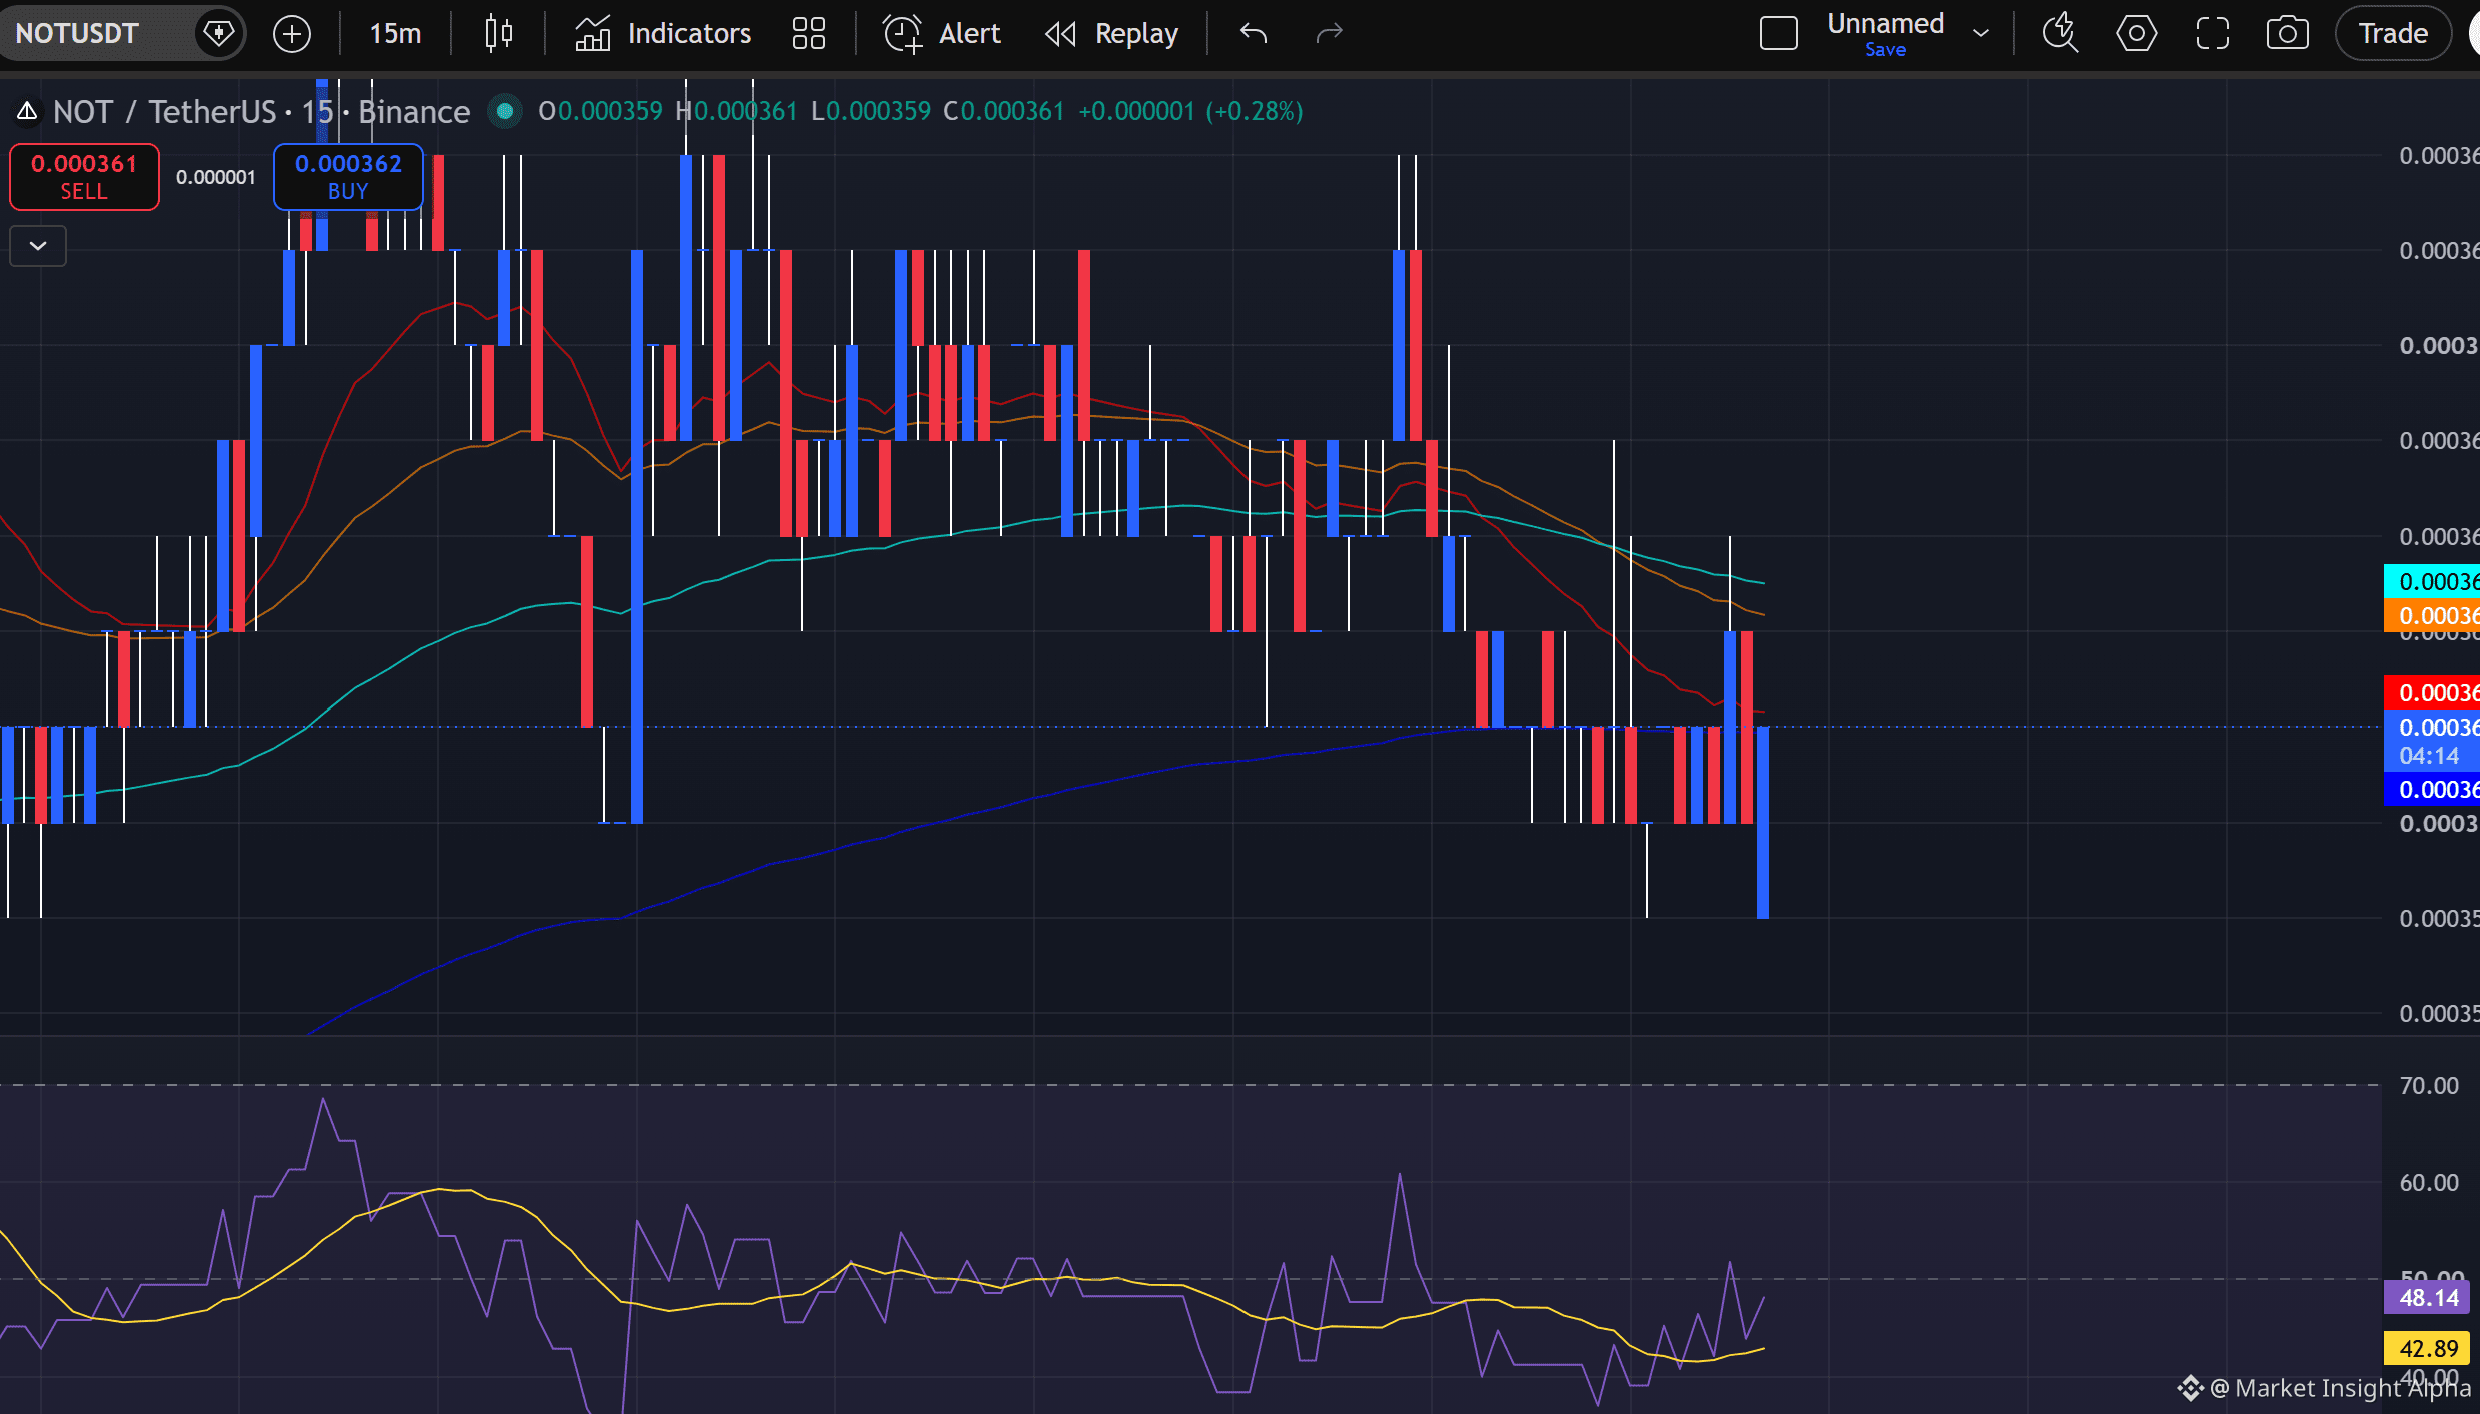The image size is (2480, 1414).
Task: Click the 0.000361 SELL button
Action: 84,177
